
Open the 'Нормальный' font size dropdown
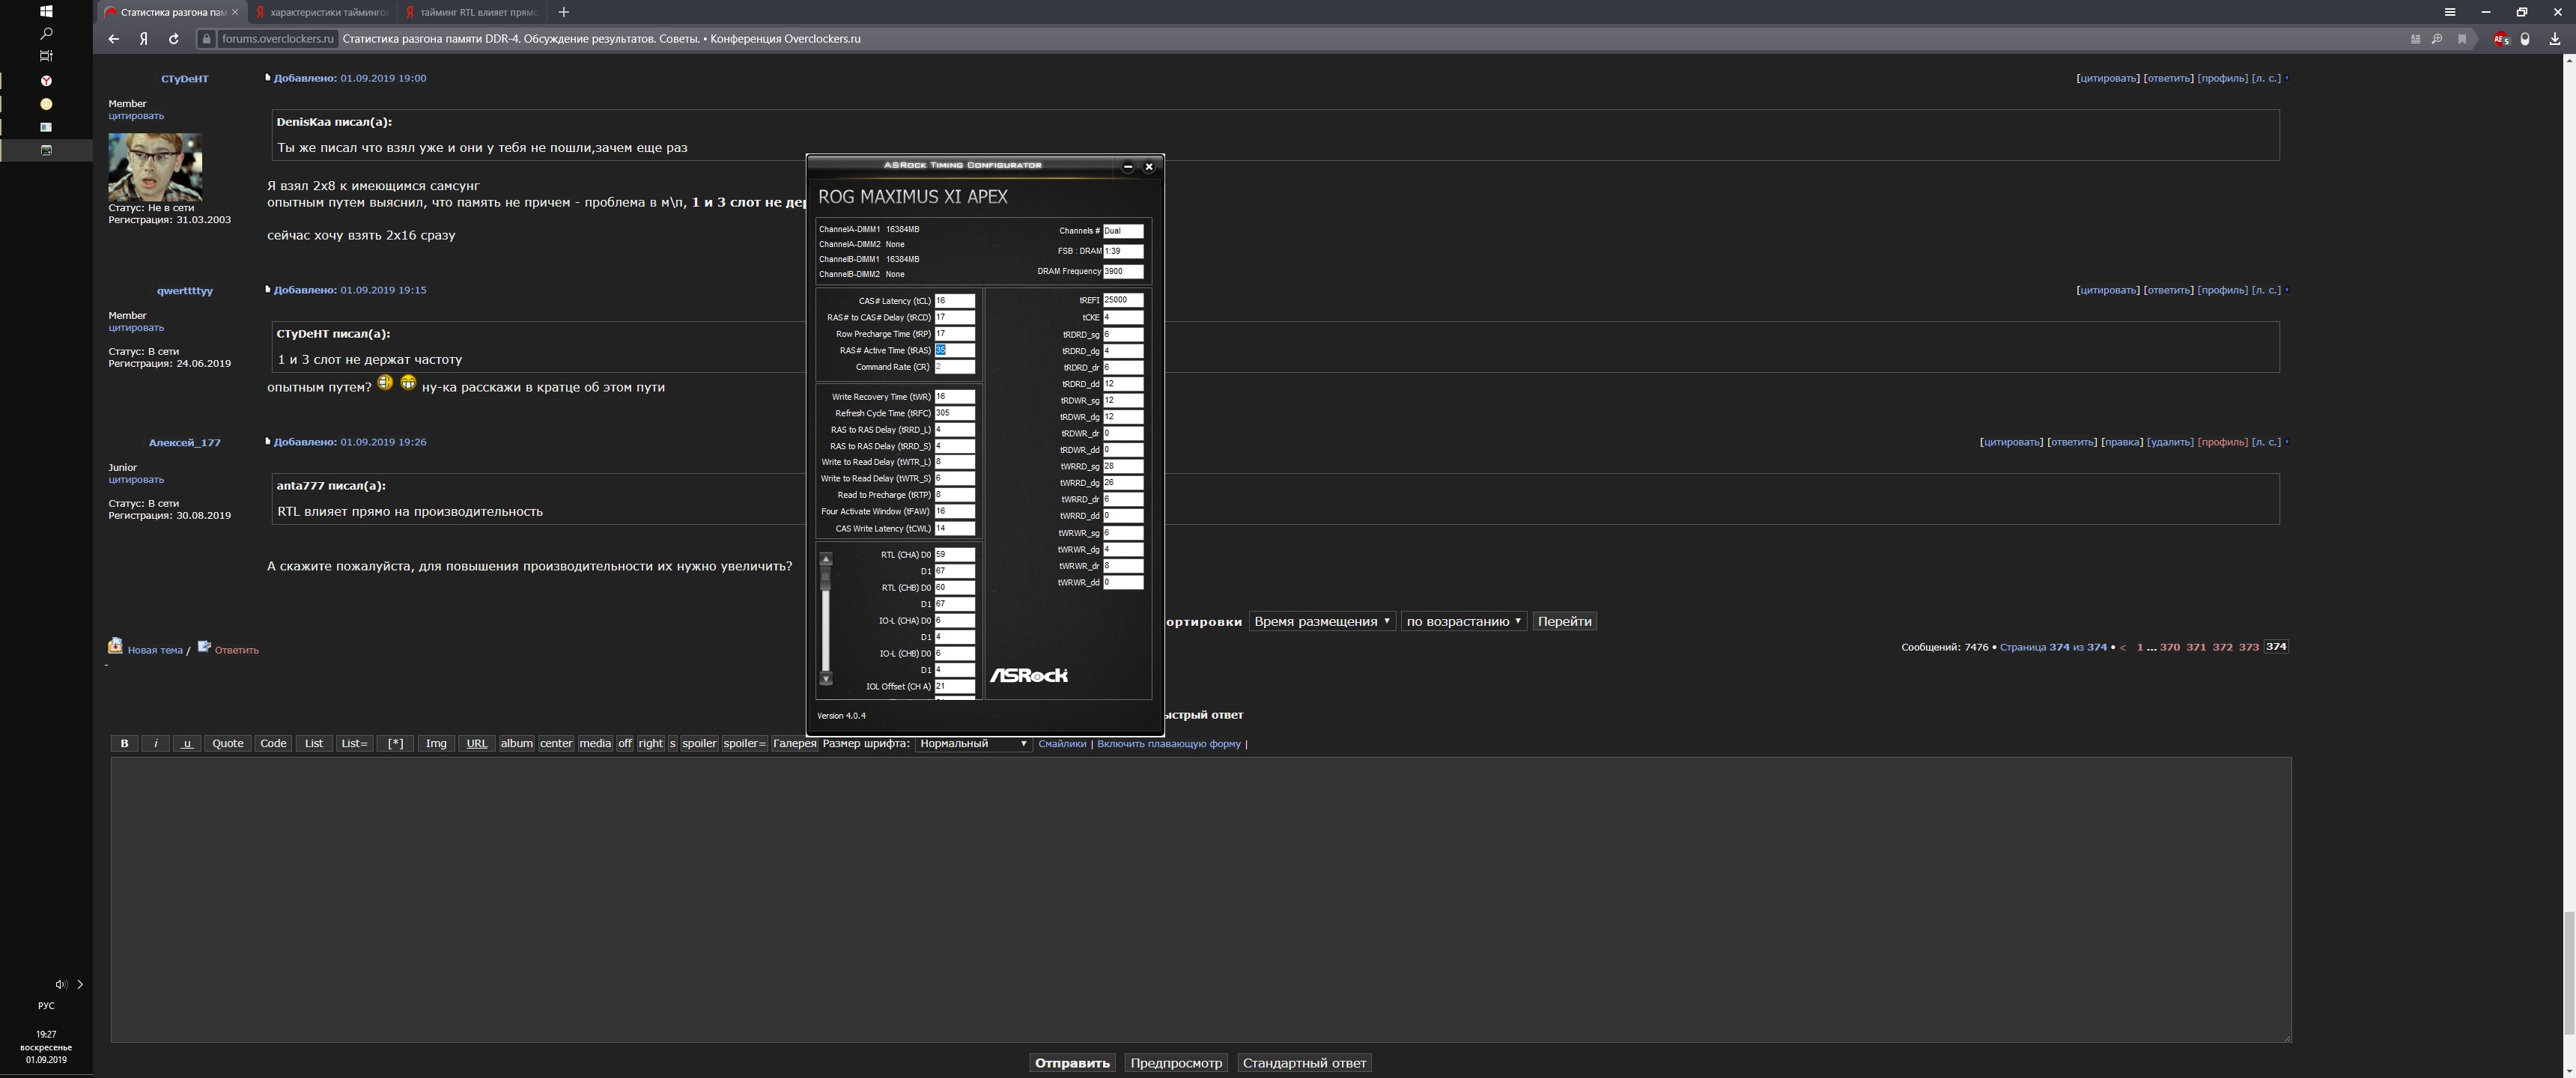(973, 743)
